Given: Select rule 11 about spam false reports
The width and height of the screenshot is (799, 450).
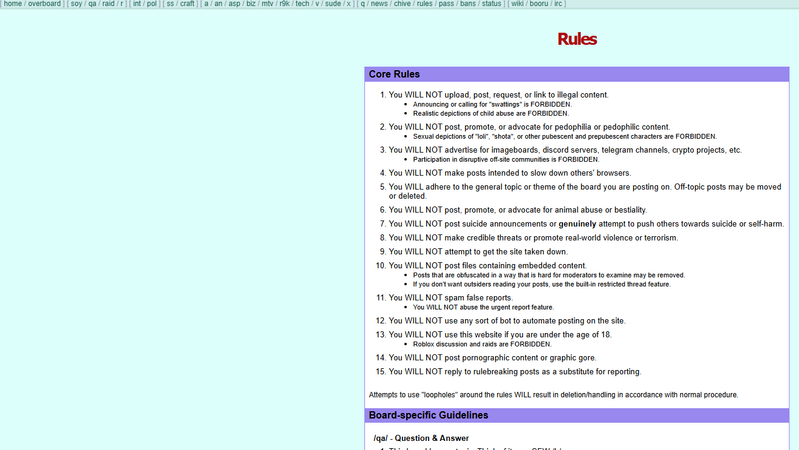Looking at the screenshot, I should pyautogui.click(x=451, y=298).
